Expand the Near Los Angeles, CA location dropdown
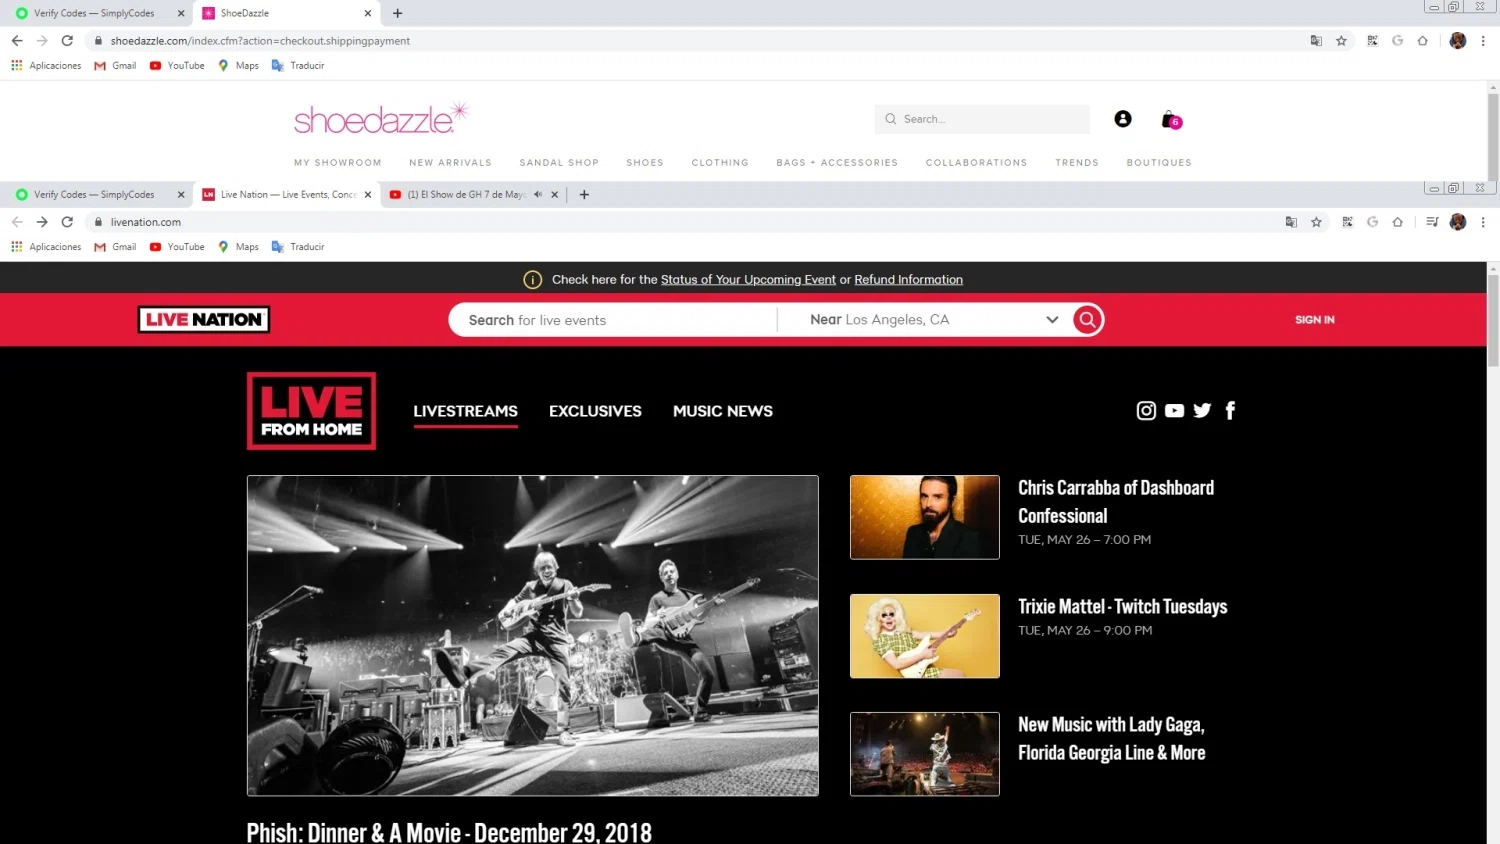1500x844 pixels. tap(1052, 320)
